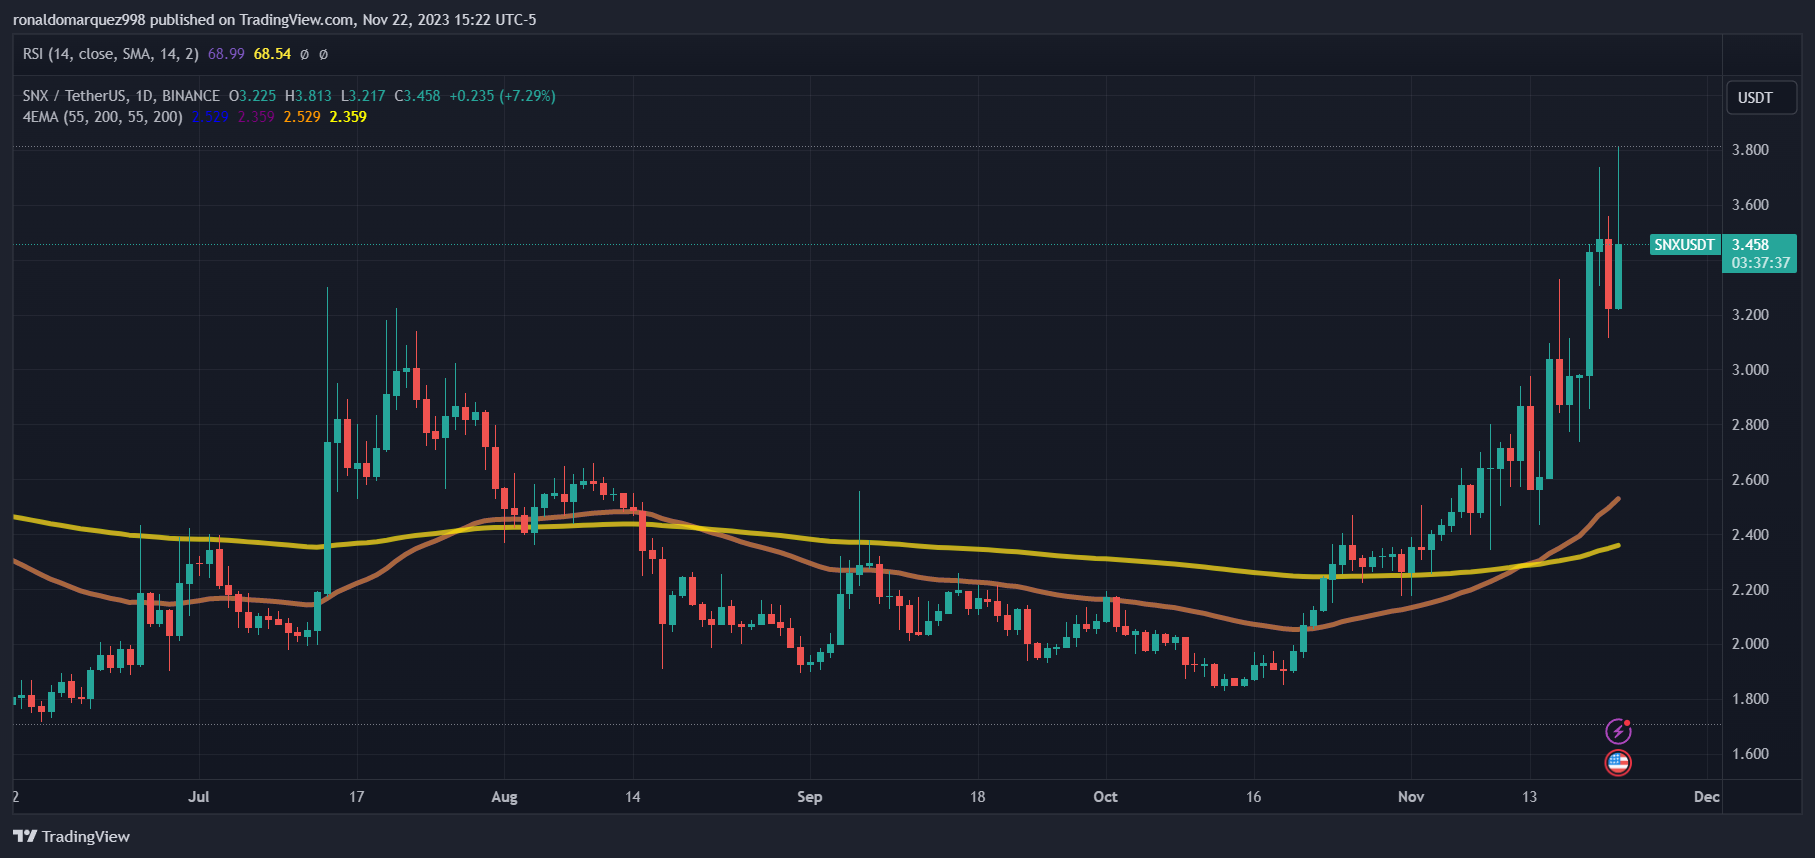The height and width of the screenshot is (858, 1815).
Task: Select the RSI indicator legend
Action: pyautogui.click(x=111, y=54)
